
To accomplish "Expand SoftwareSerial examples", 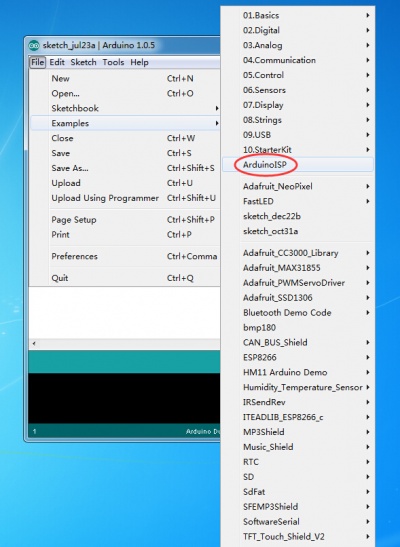I will [x=298, y=522].
